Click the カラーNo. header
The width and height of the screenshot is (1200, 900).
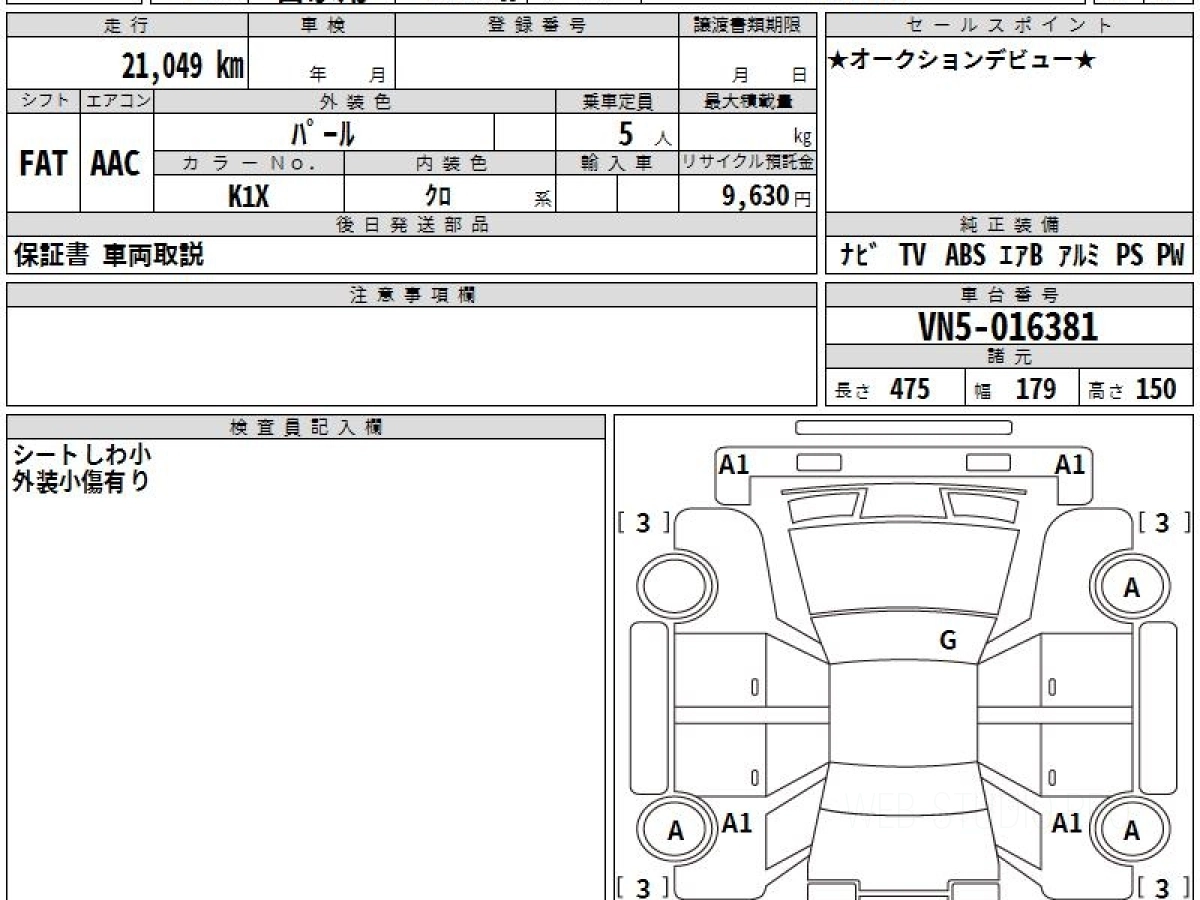(249, 163)
